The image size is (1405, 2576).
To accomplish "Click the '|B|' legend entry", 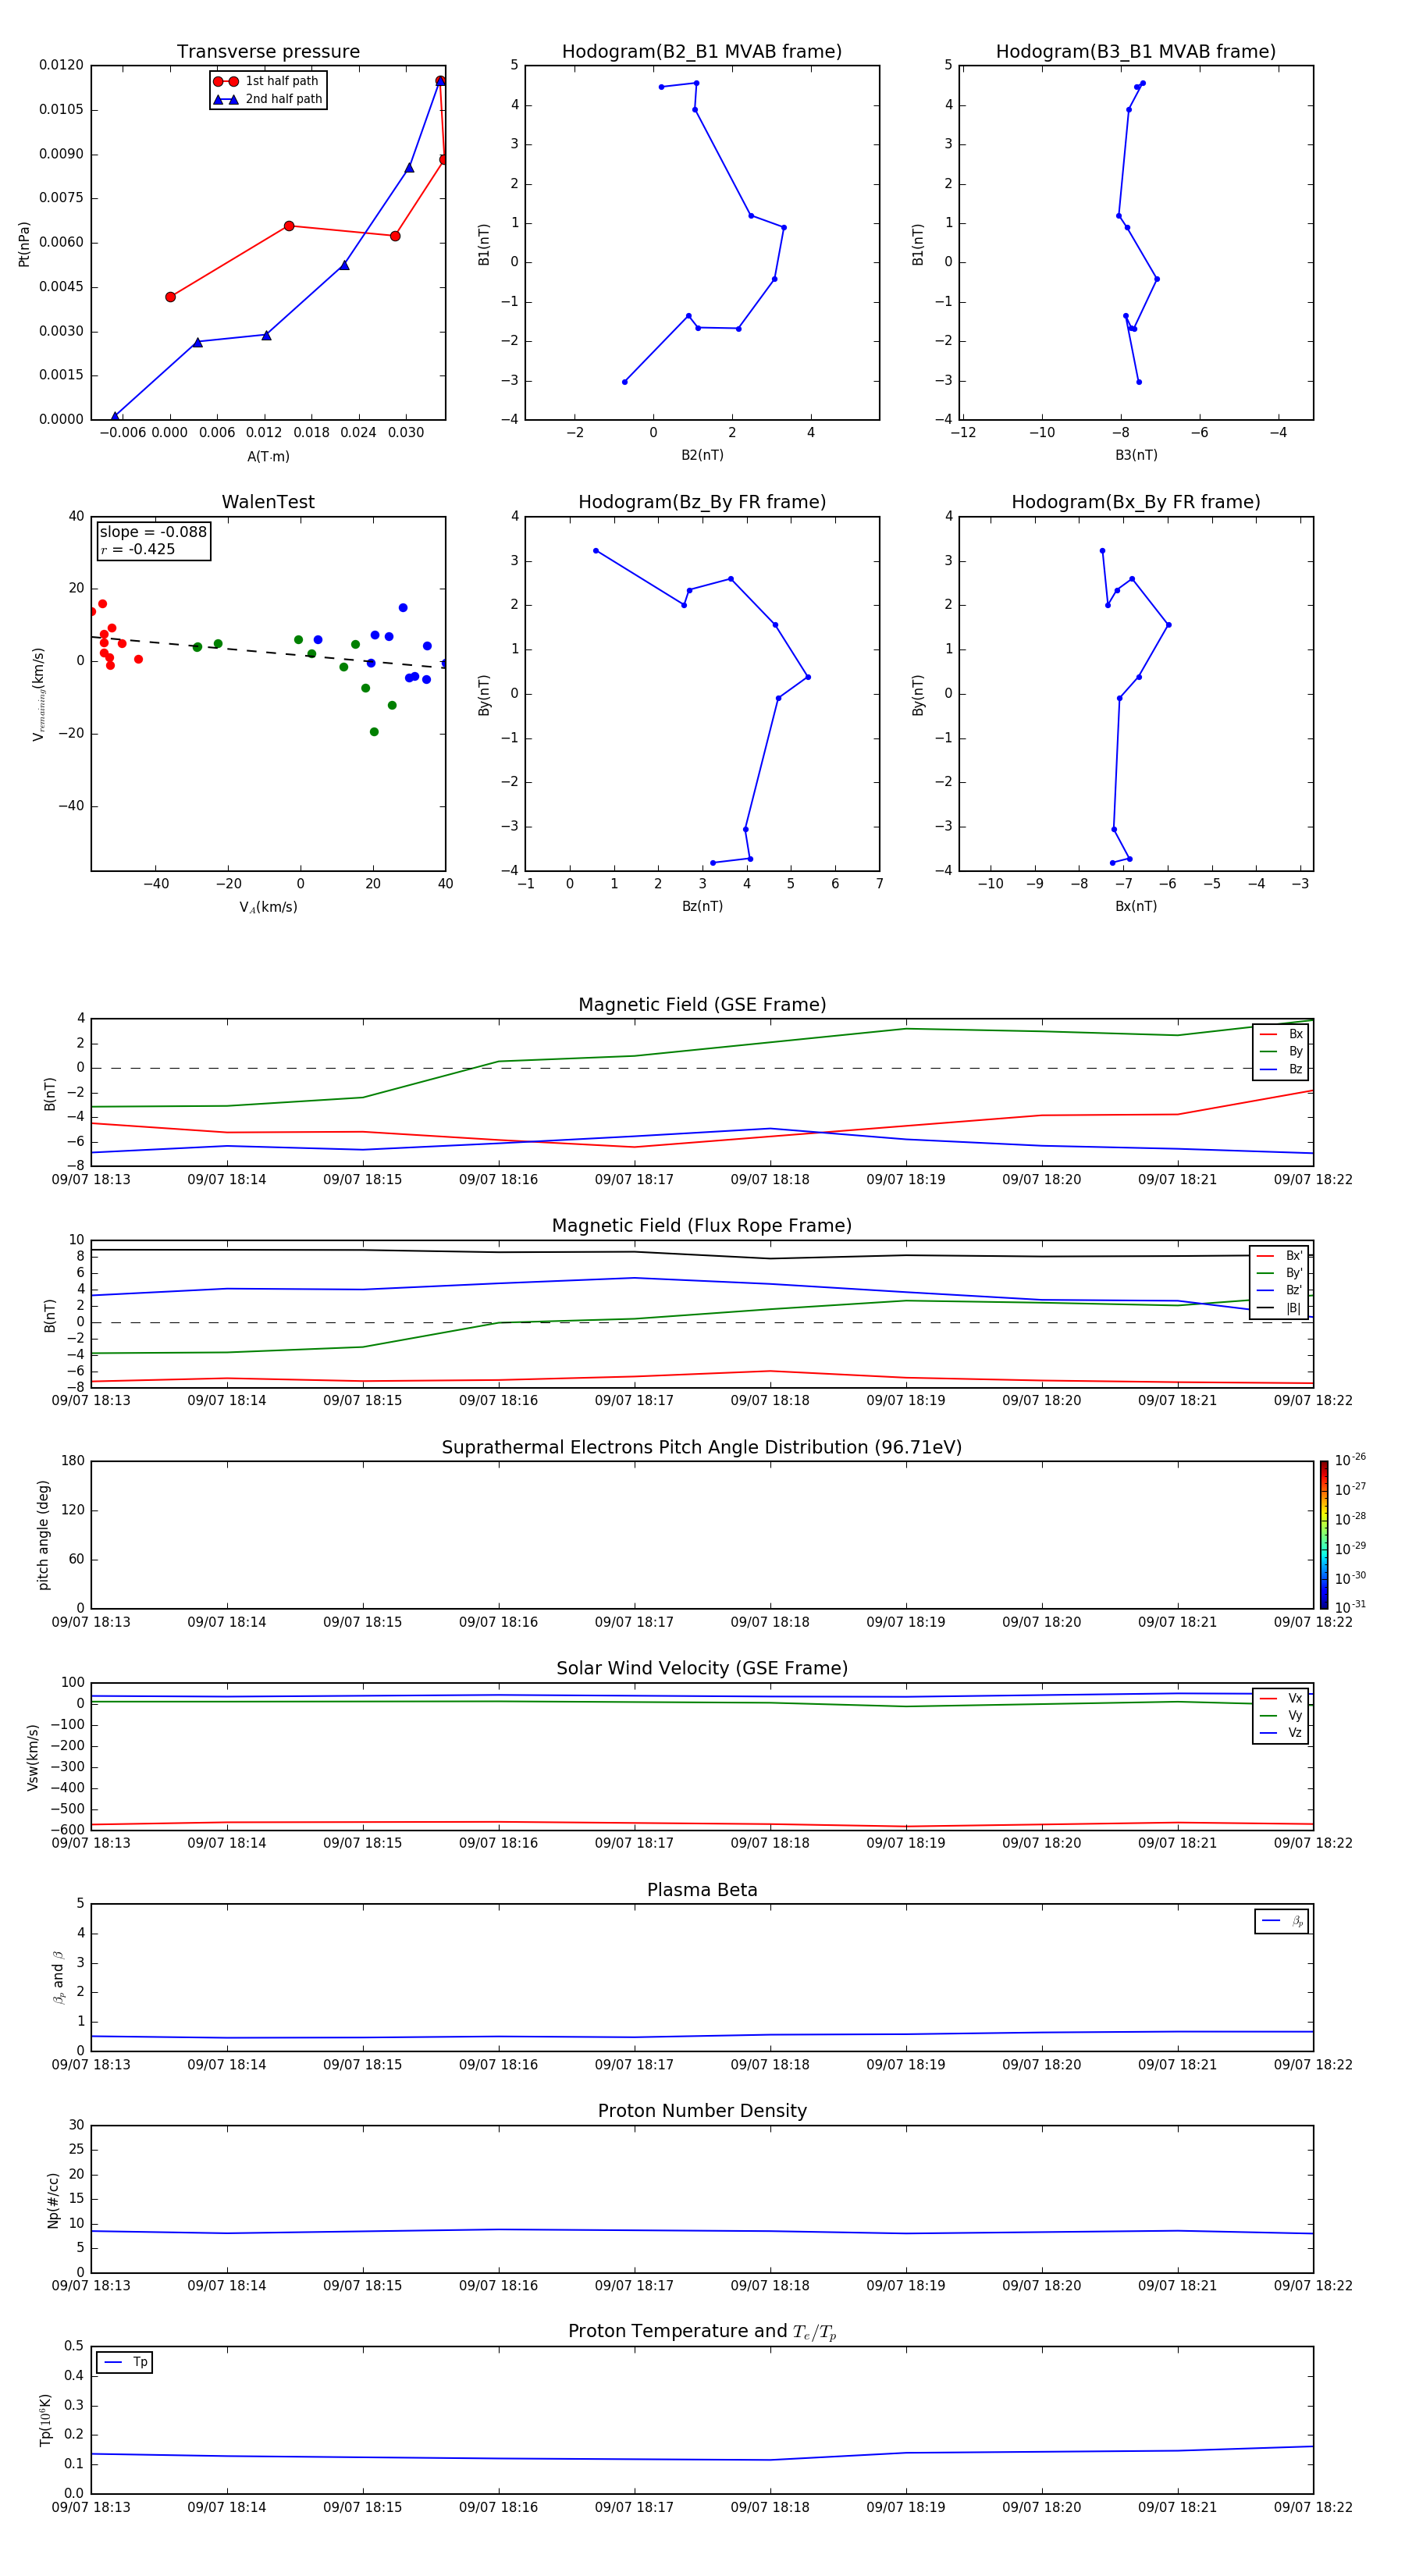I will point(1279,1308).
